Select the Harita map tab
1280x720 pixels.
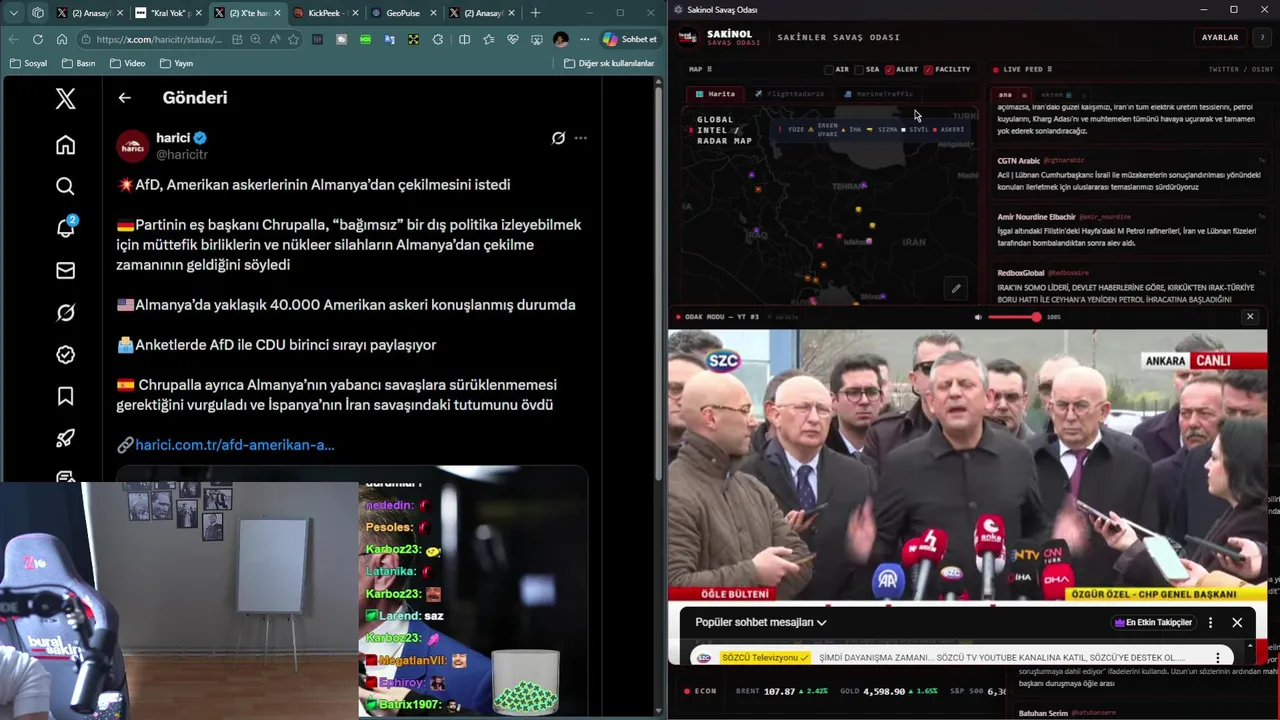point(716,94)
